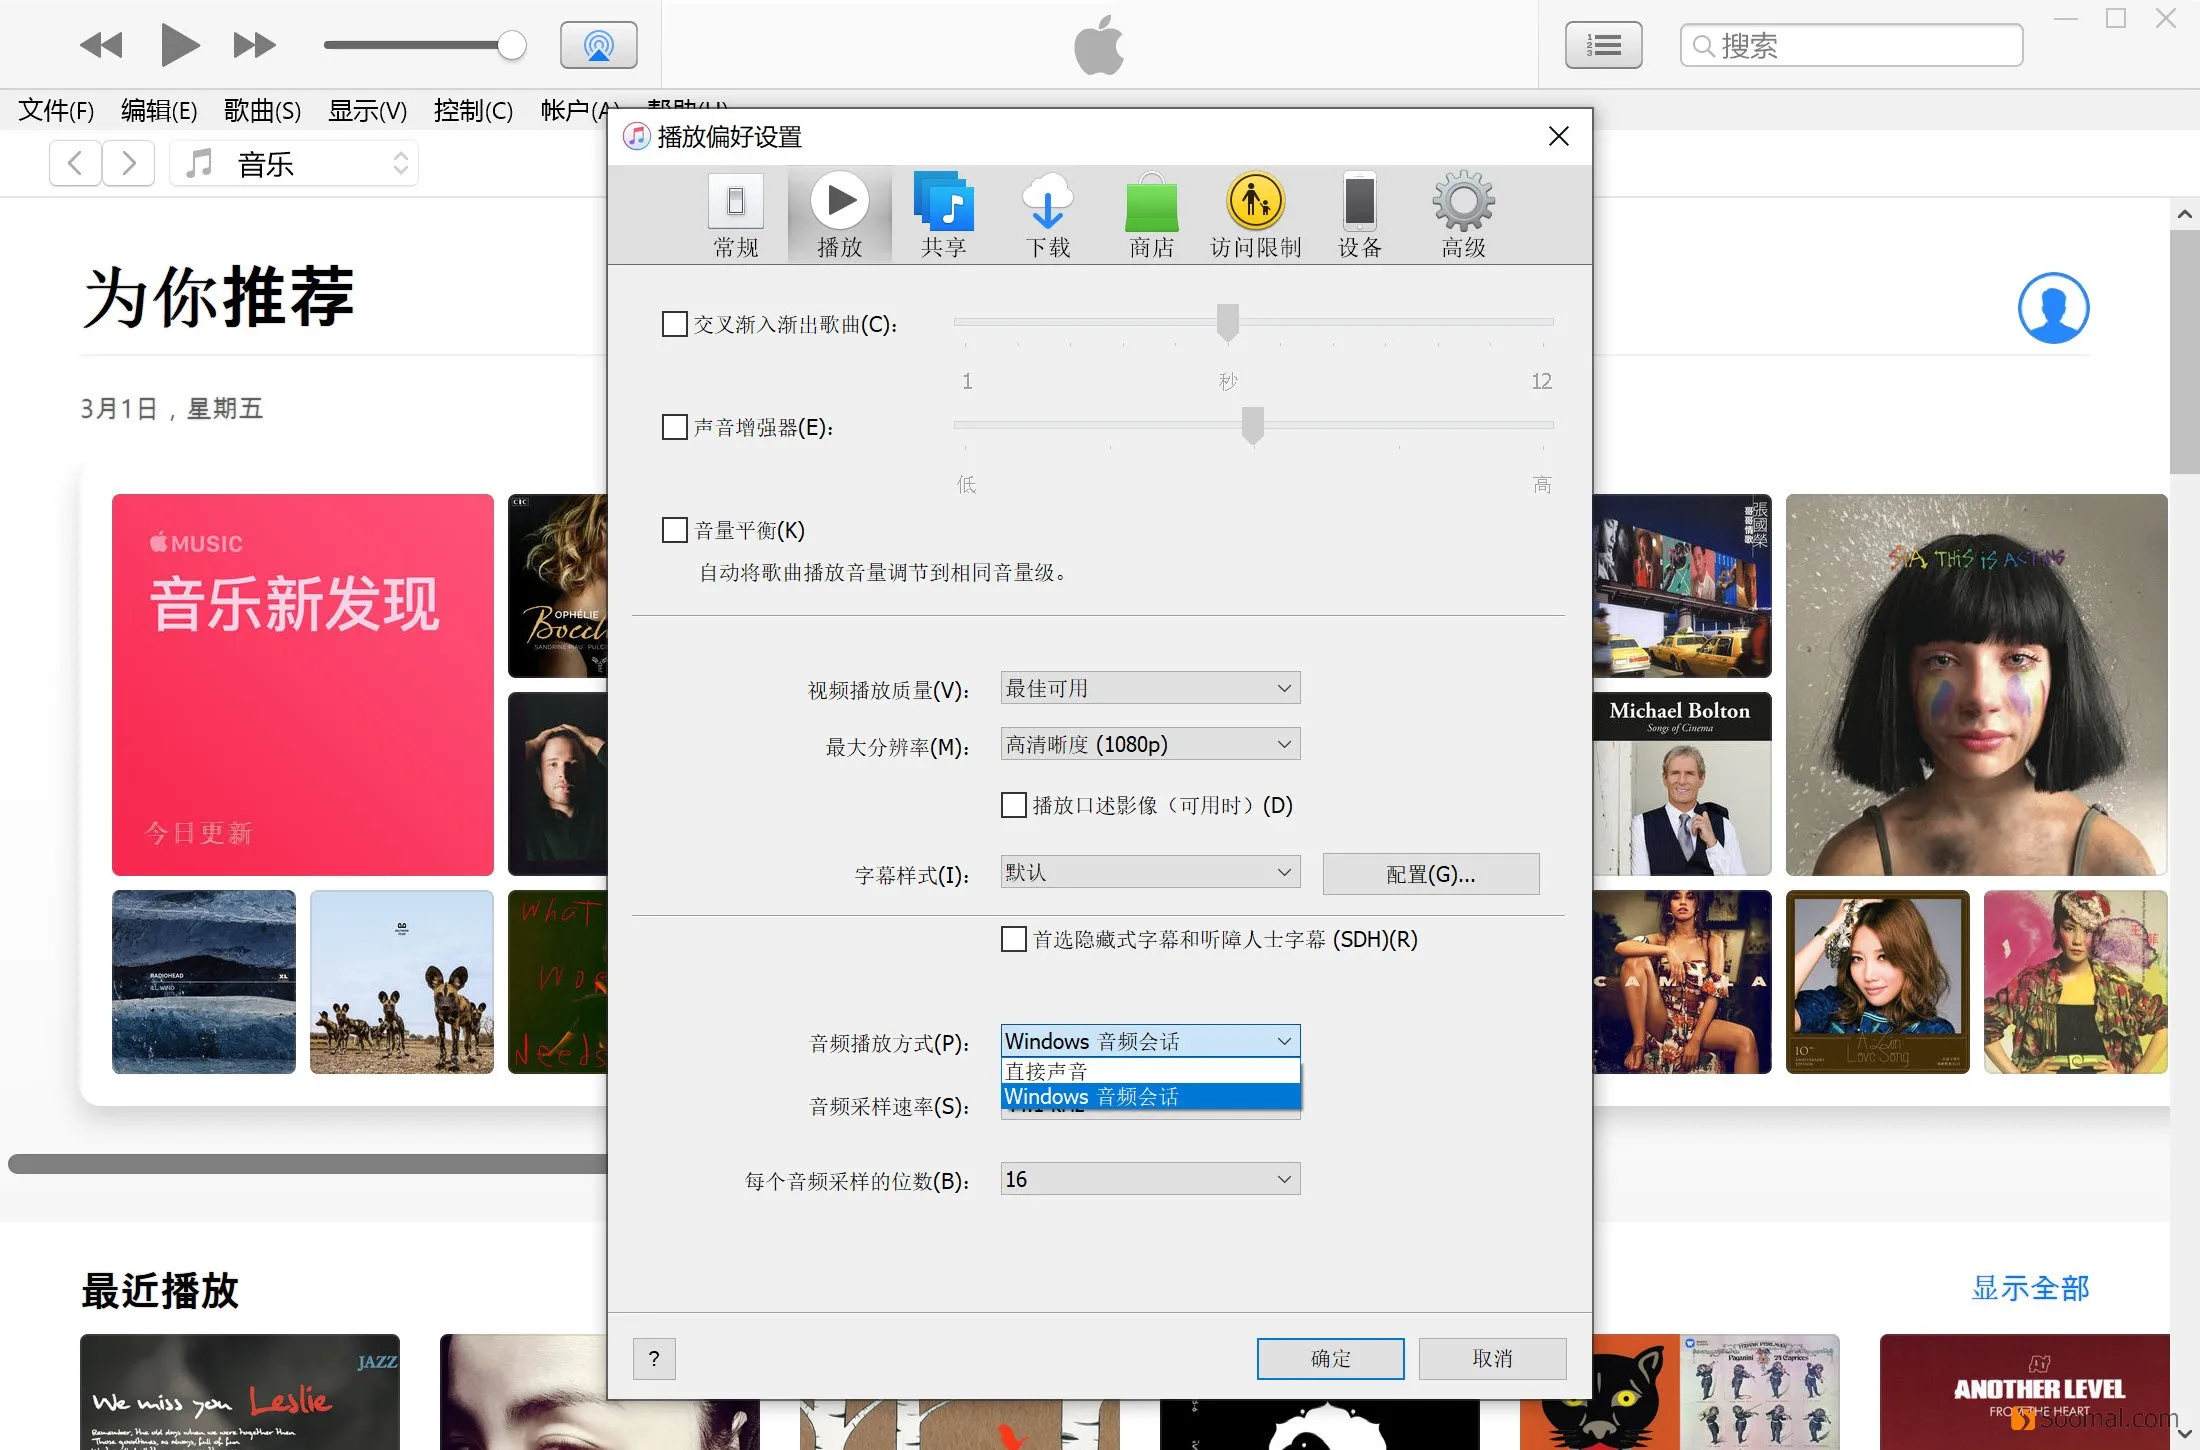Screen dimensions: 2200x1450
Task: Check 首选隐藏式字幕 SDH option
Action: click(1014, 939)
